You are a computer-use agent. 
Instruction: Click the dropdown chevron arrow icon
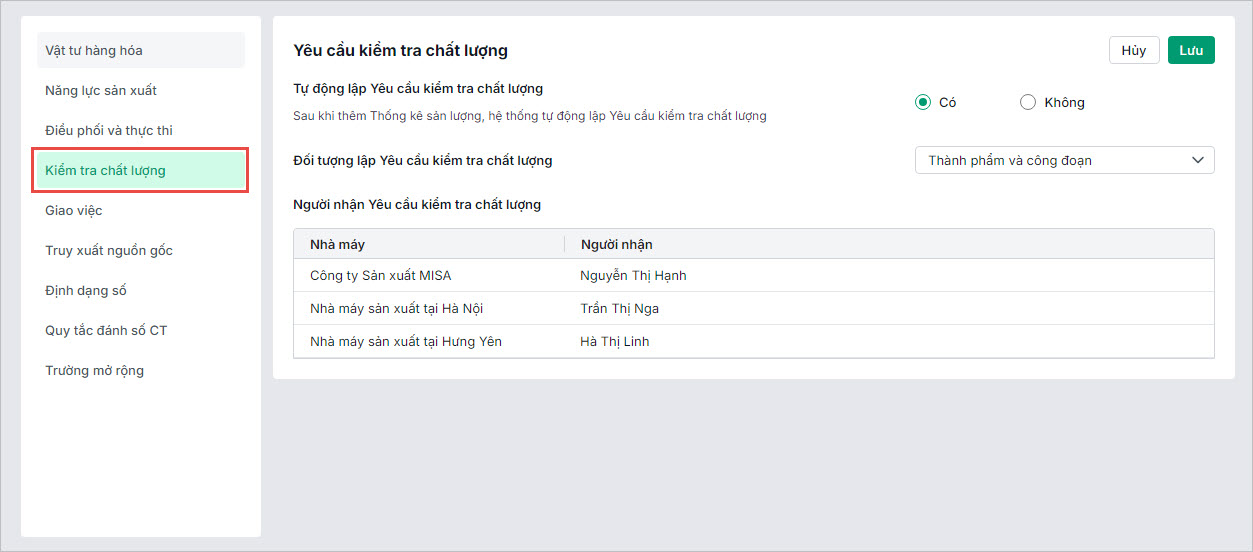[1198, 160]
